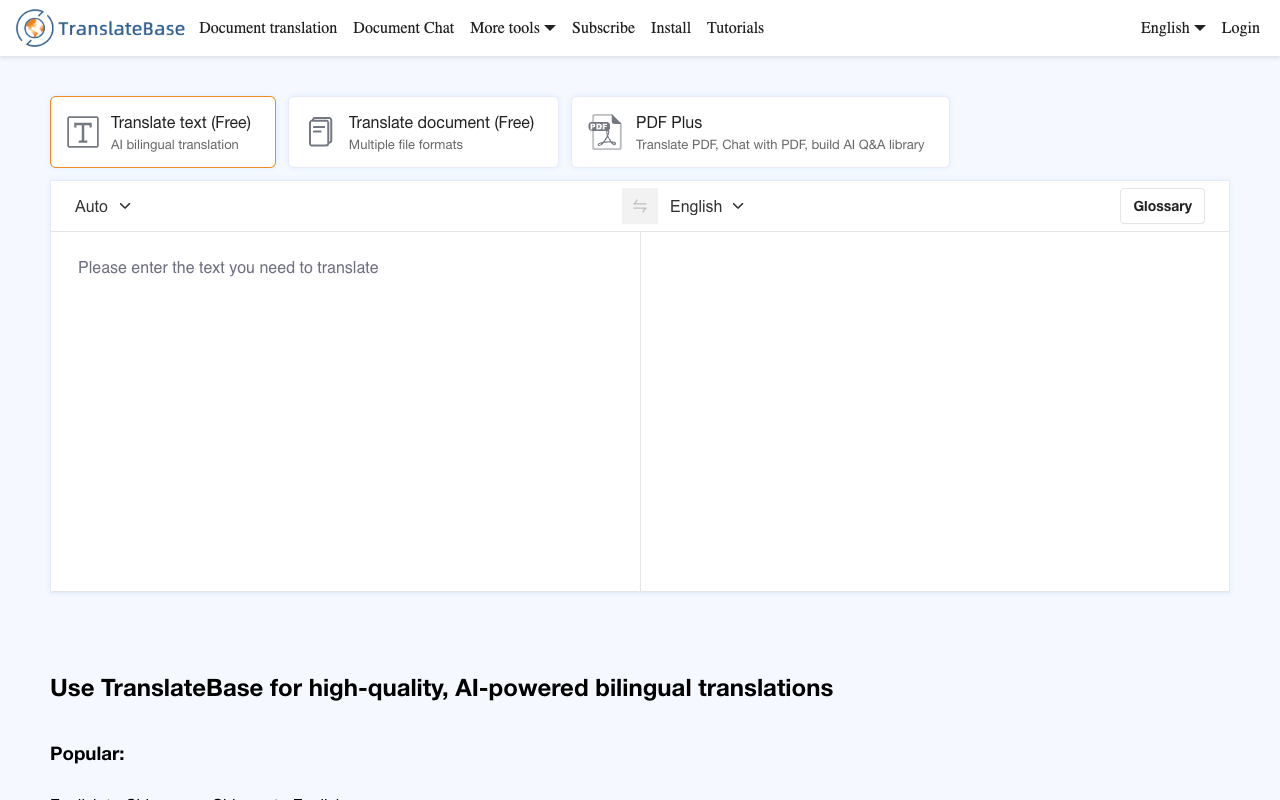Expand the "More tools" menu
The height and width of the screenshot is (800, 1280).
click(512, 28)
